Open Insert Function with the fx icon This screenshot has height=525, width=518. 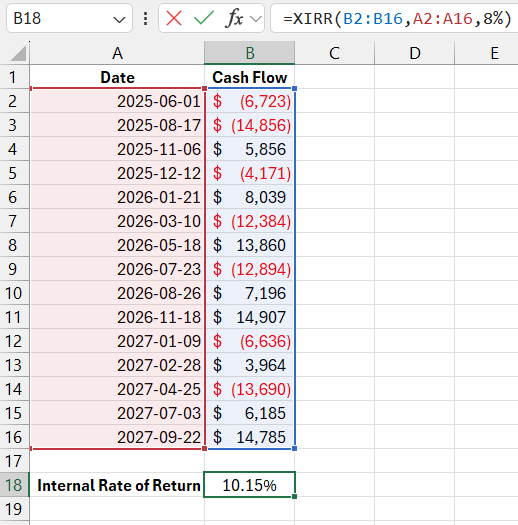(x=234, y=18)
